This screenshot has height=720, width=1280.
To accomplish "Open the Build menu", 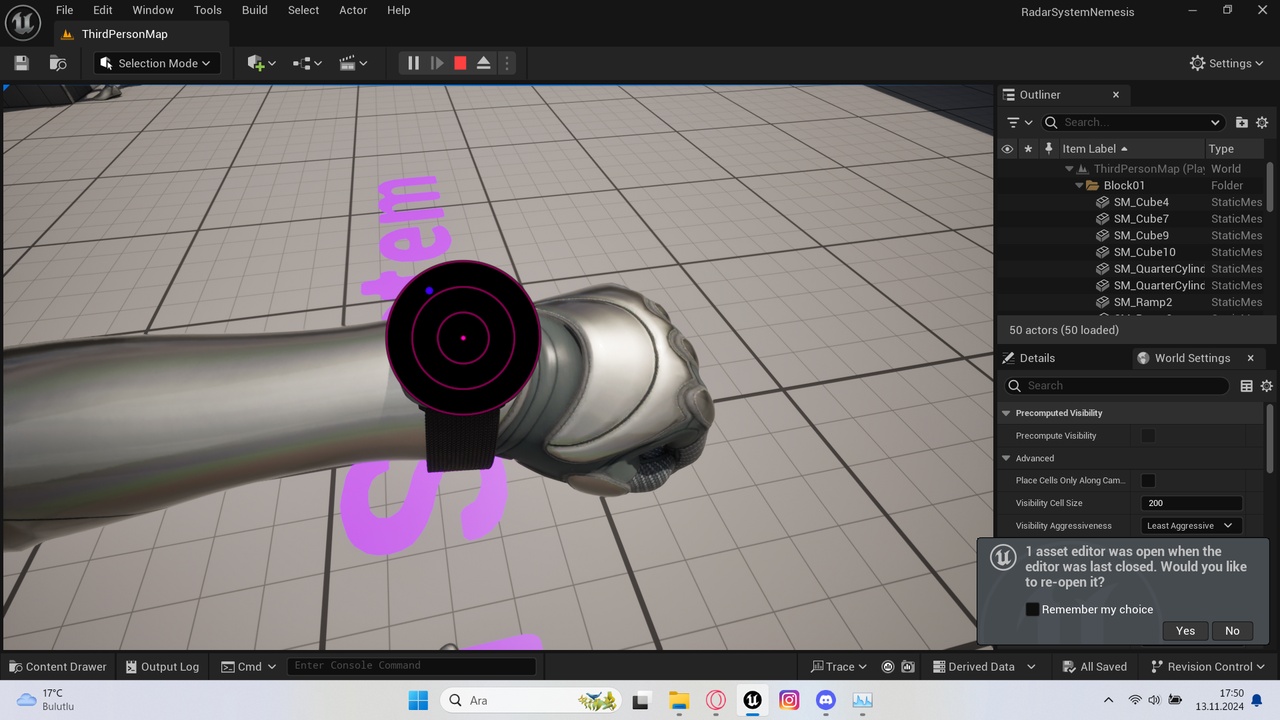I will [x=255, y=10].
